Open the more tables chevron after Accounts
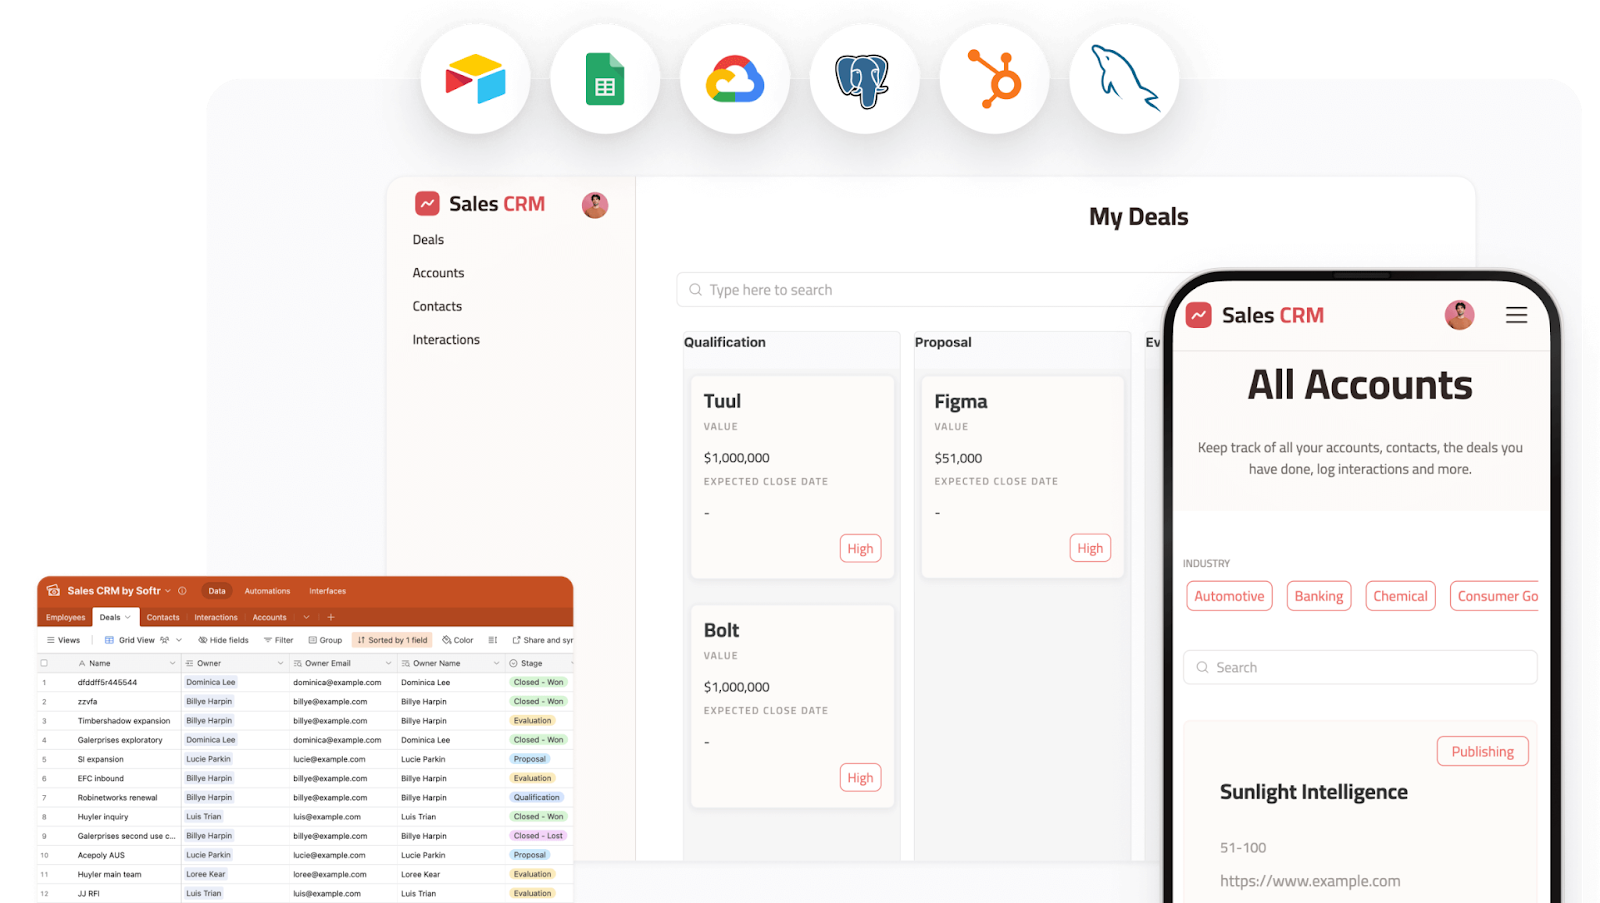 (x=307, y=617)
